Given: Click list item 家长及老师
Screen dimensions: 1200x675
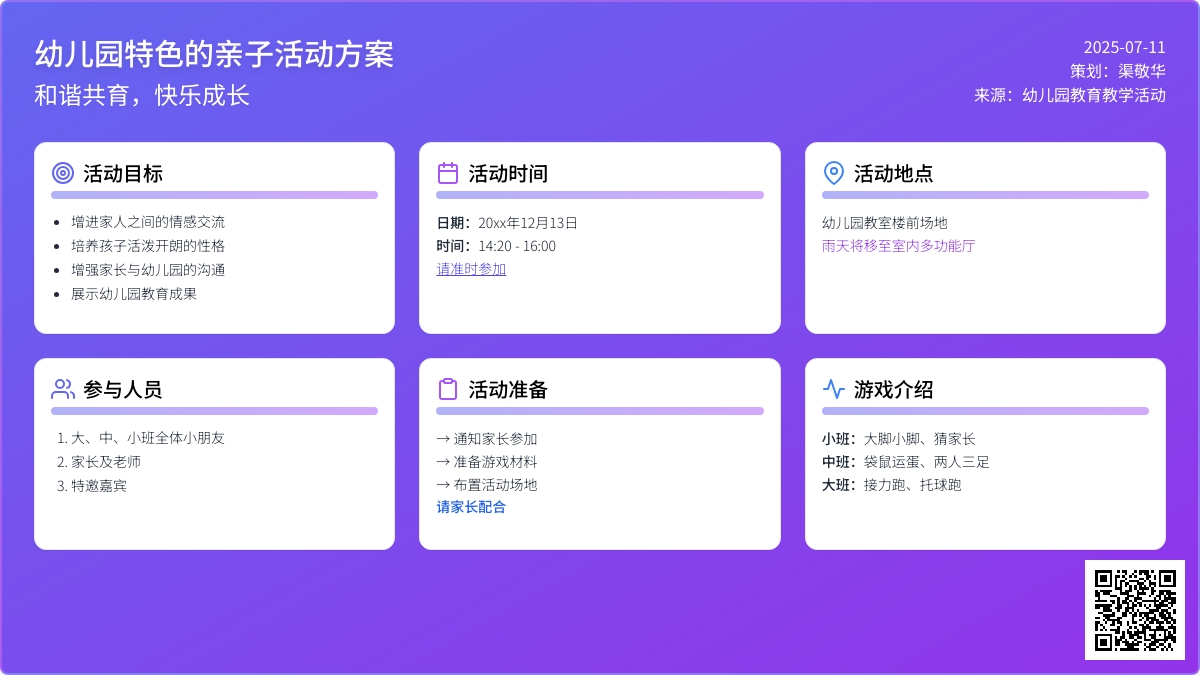Looking at the screenshot, I should (x=106, y=462).
